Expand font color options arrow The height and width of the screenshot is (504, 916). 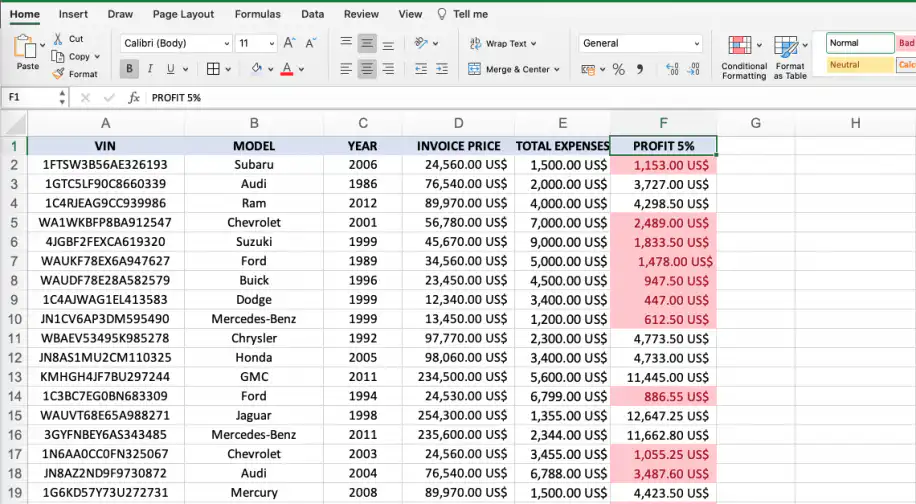point(301,69)
